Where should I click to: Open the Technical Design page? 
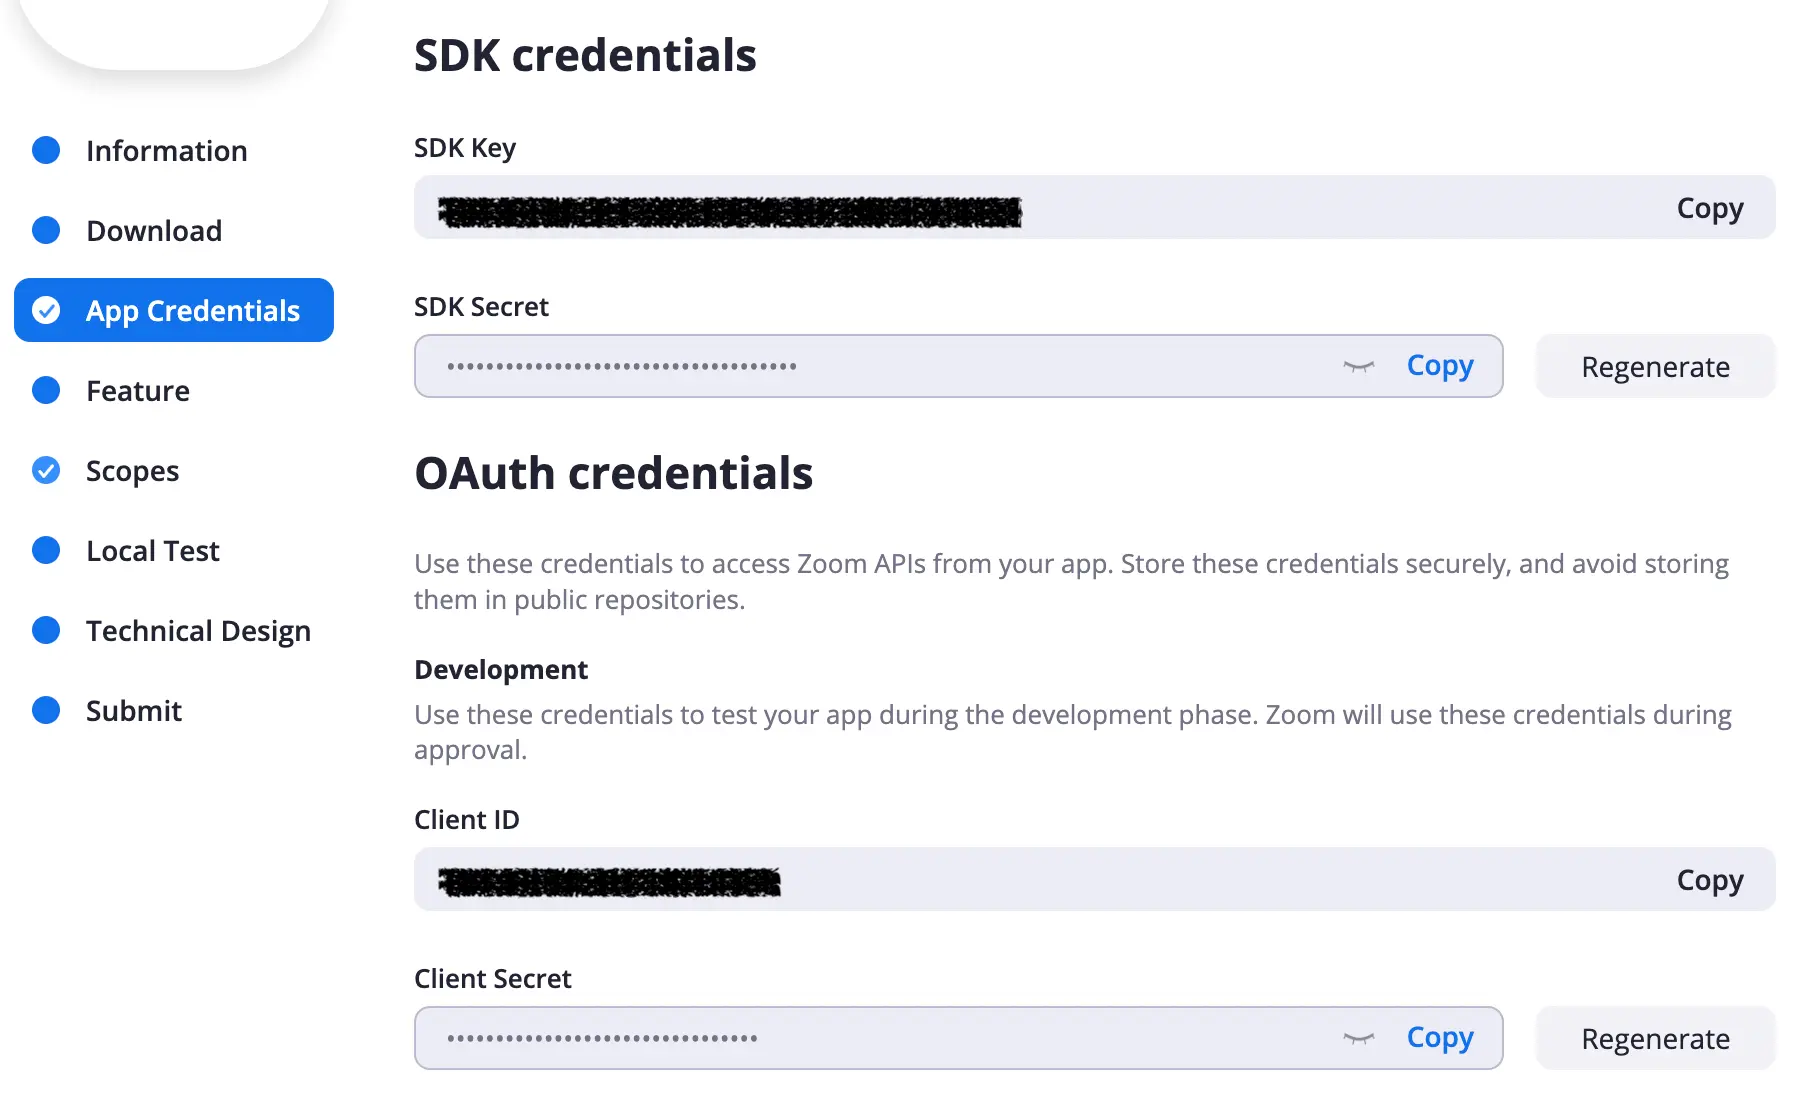coord(198,630)
